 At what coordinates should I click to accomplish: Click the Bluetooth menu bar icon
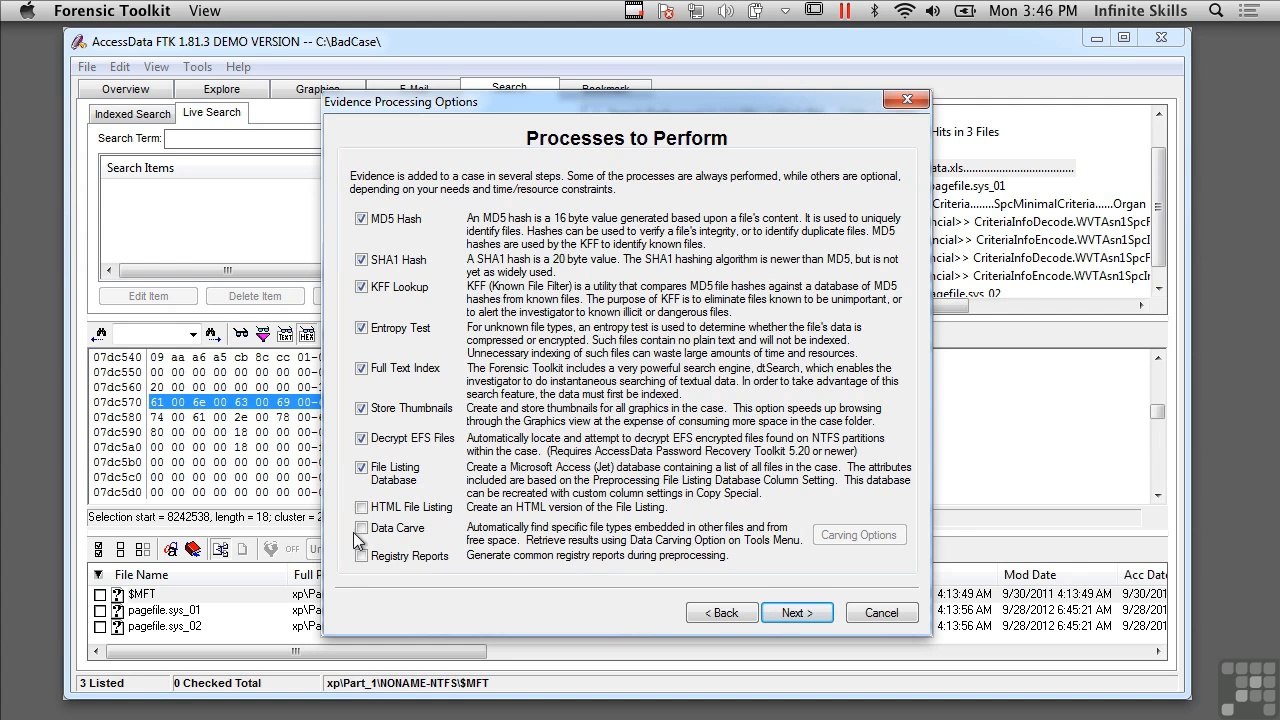pos(874,11)
